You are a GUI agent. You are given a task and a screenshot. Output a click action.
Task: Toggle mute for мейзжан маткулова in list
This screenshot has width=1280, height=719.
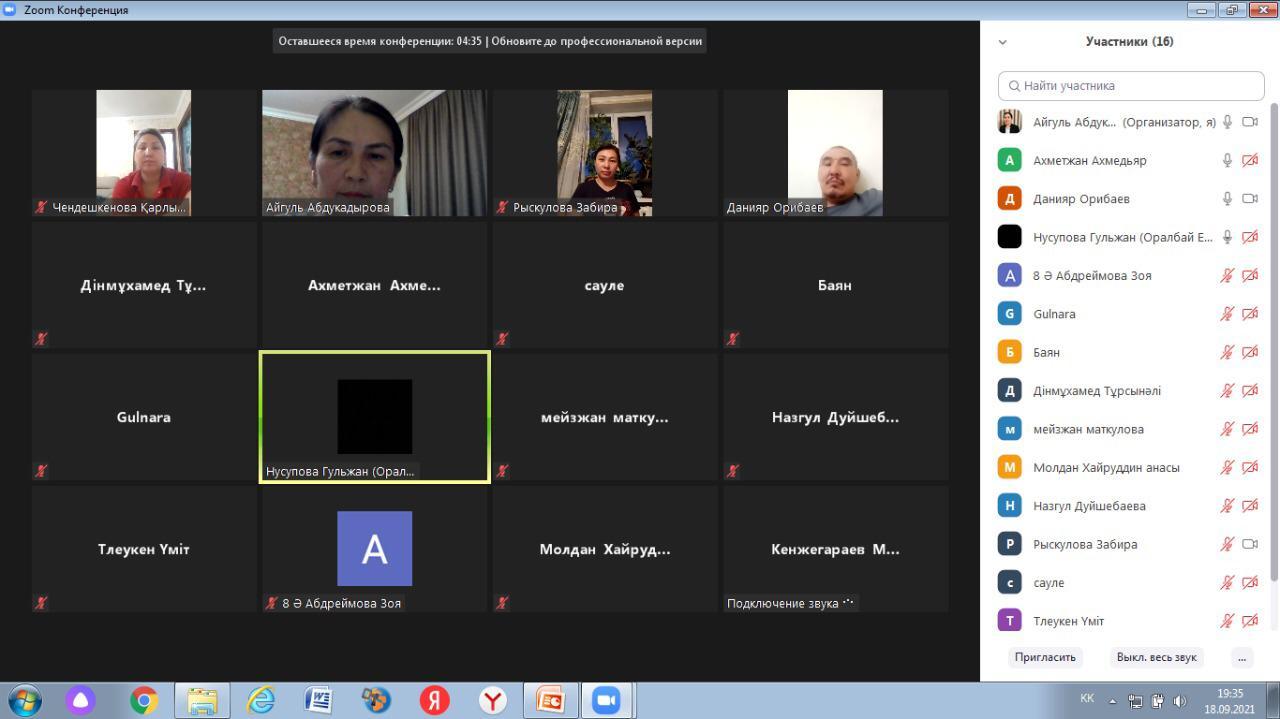coord(1227,429)
